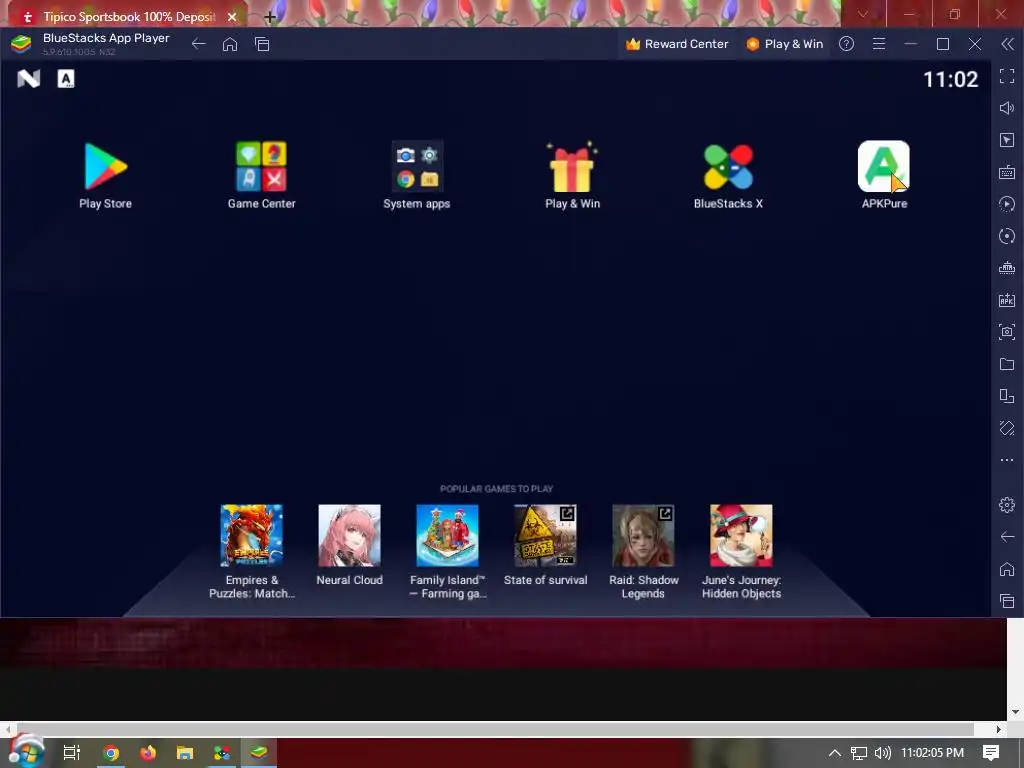Click the N notification icon in status bar
This screenshot has height=768, width=1024.
[x=29, y=79]
